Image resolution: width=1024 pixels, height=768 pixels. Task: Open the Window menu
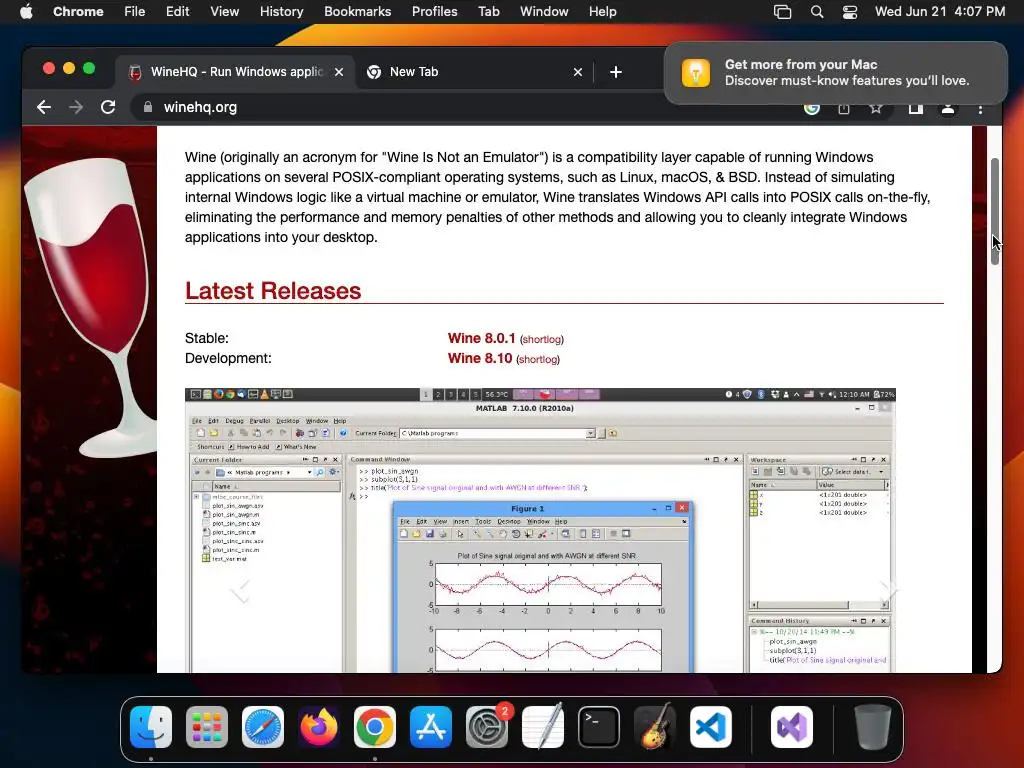click(544, 11)
